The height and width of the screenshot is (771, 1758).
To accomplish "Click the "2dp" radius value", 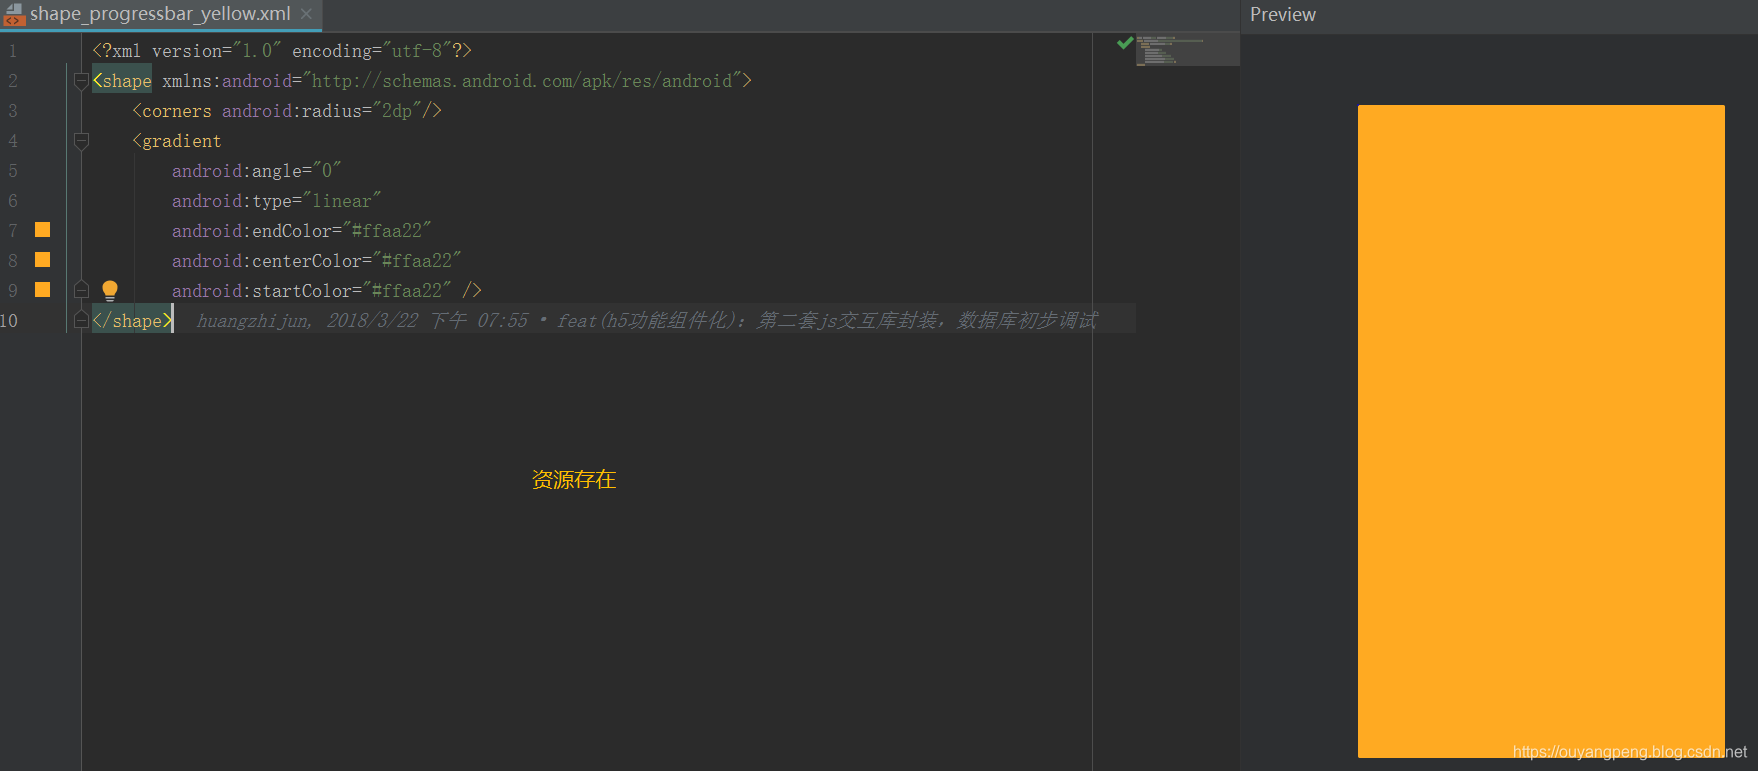I will click(x=396, y=111).
